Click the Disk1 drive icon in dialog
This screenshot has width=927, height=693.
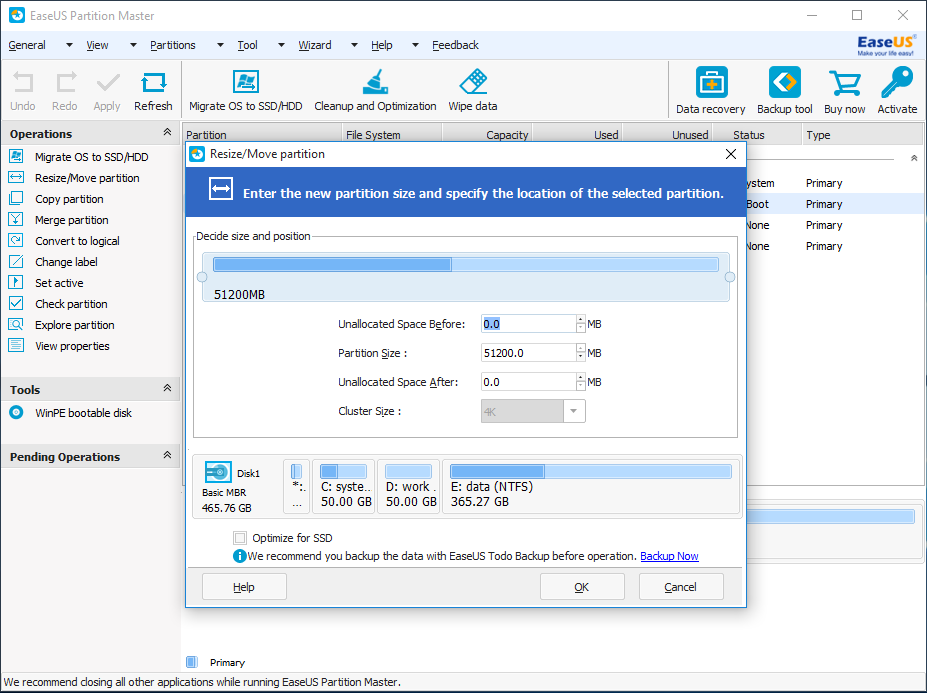(x=218, y=472)
